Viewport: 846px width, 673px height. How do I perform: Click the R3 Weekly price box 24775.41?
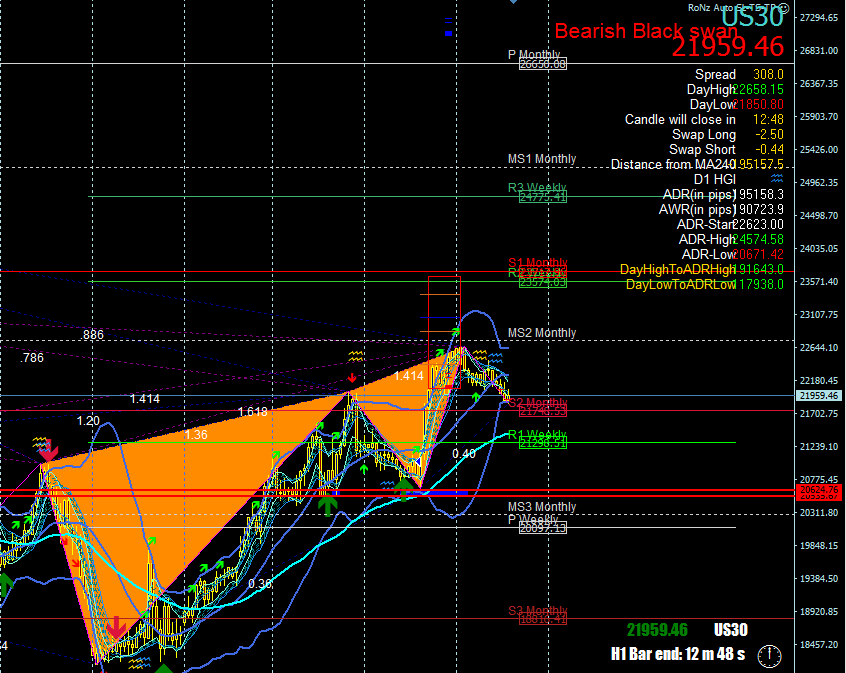pos(543,197)
